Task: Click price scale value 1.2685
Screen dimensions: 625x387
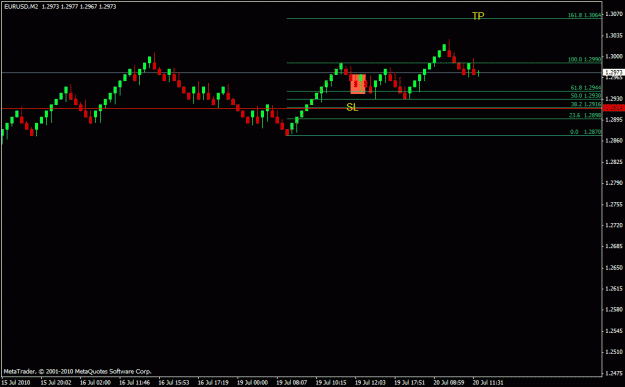Action: (614, 246)
